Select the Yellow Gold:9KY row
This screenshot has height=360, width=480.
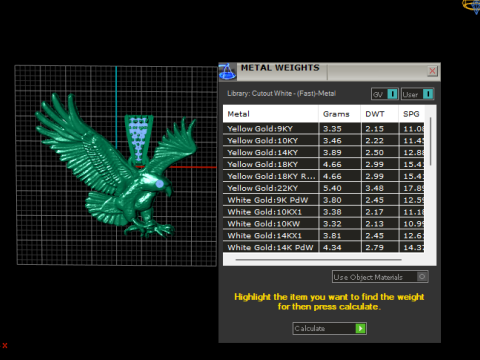pos(324,129)
